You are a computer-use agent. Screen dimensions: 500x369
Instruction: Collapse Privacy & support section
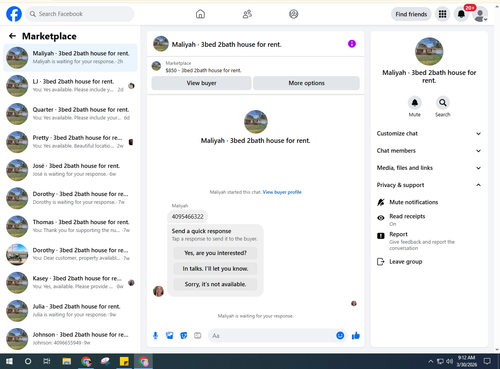click(429, 185)
